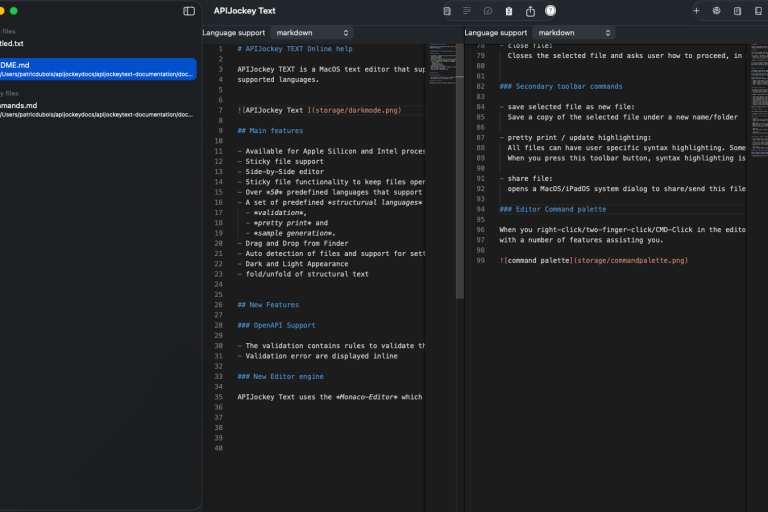Click the clipboard paste toolbar icon
768x512 pixels.
pyautogui.click(x=509, y=11)
